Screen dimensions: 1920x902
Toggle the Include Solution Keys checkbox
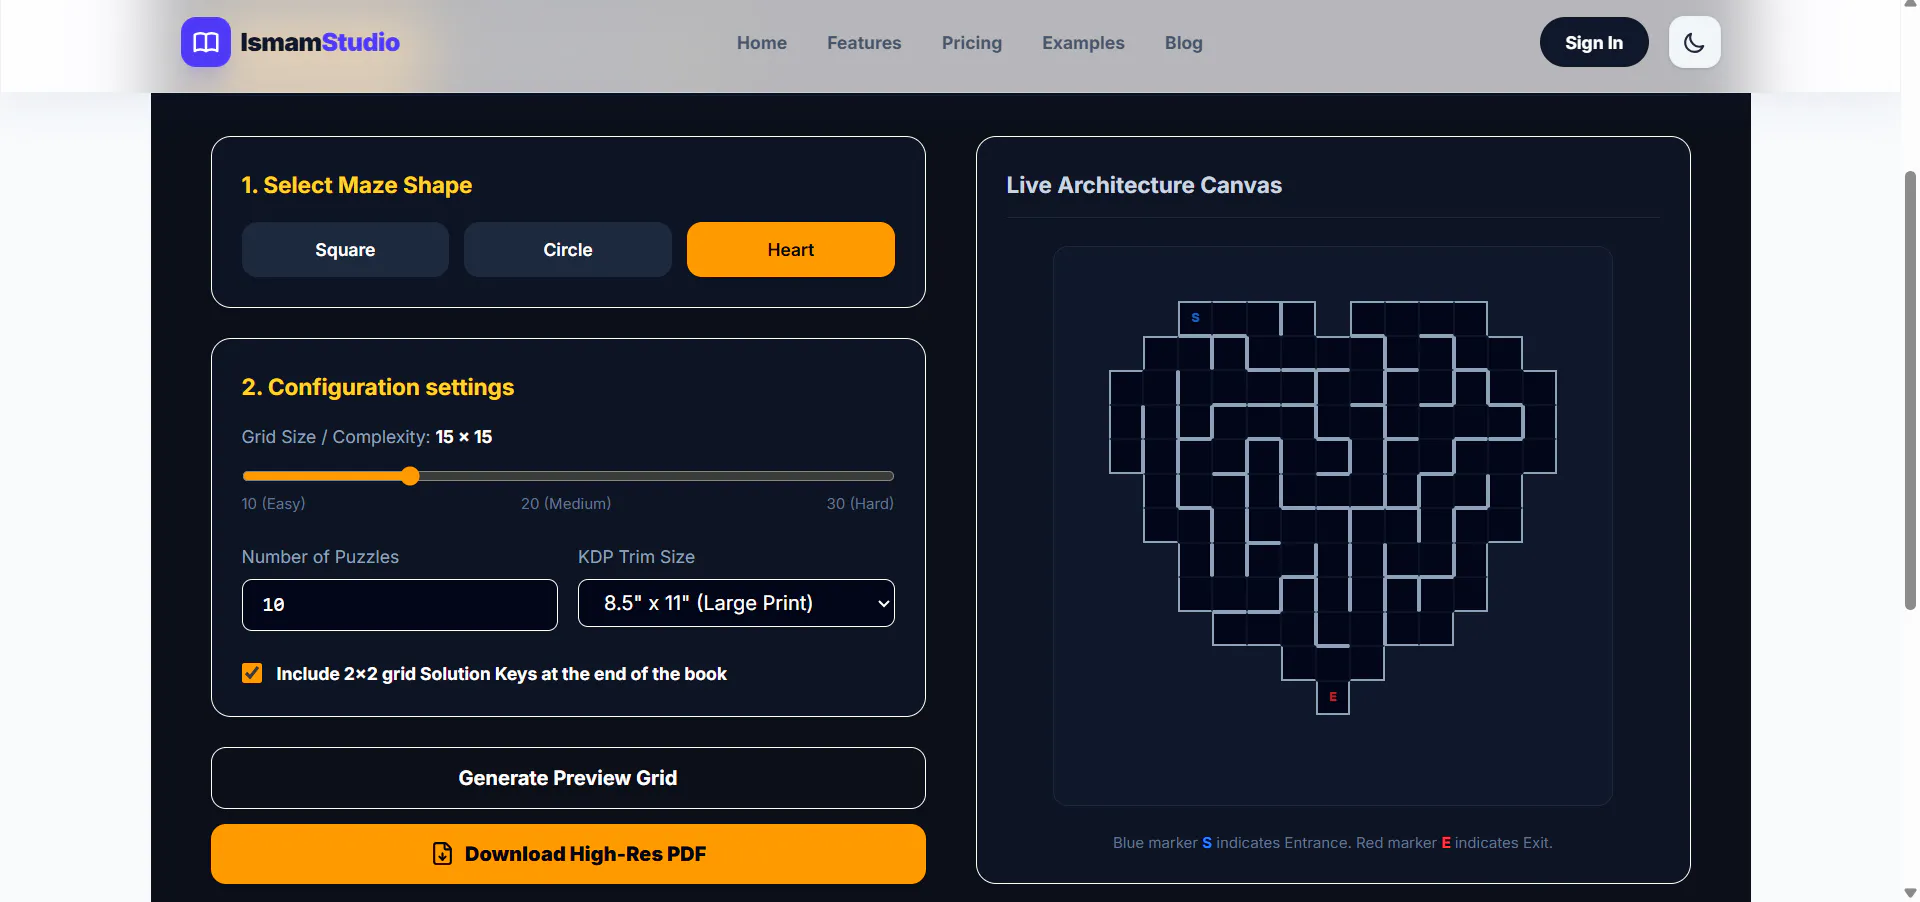pos(252,673)
